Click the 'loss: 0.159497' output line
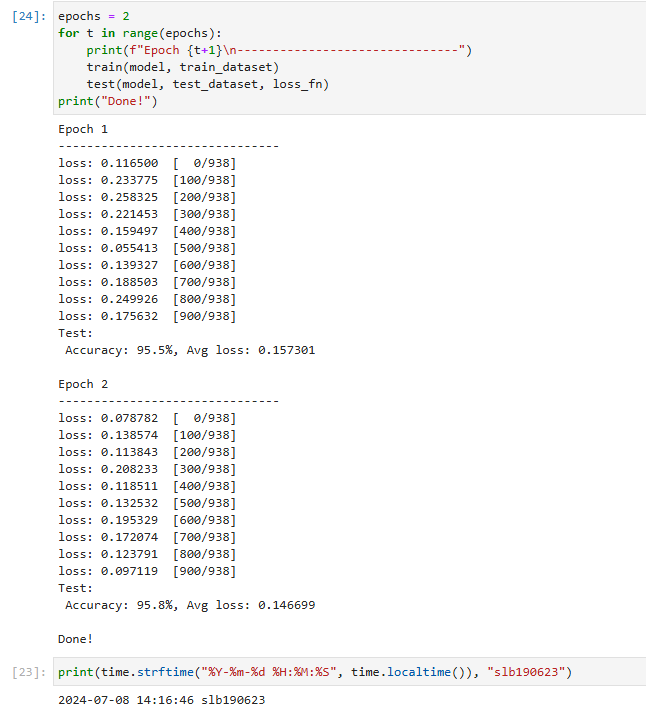The width and height of the screenshot is (646, 712). (x=147, y=231)
